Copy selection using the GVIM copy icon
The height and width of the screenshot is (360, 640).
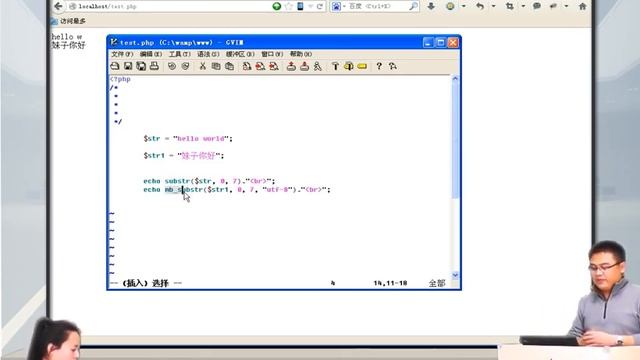coord(216,66)
